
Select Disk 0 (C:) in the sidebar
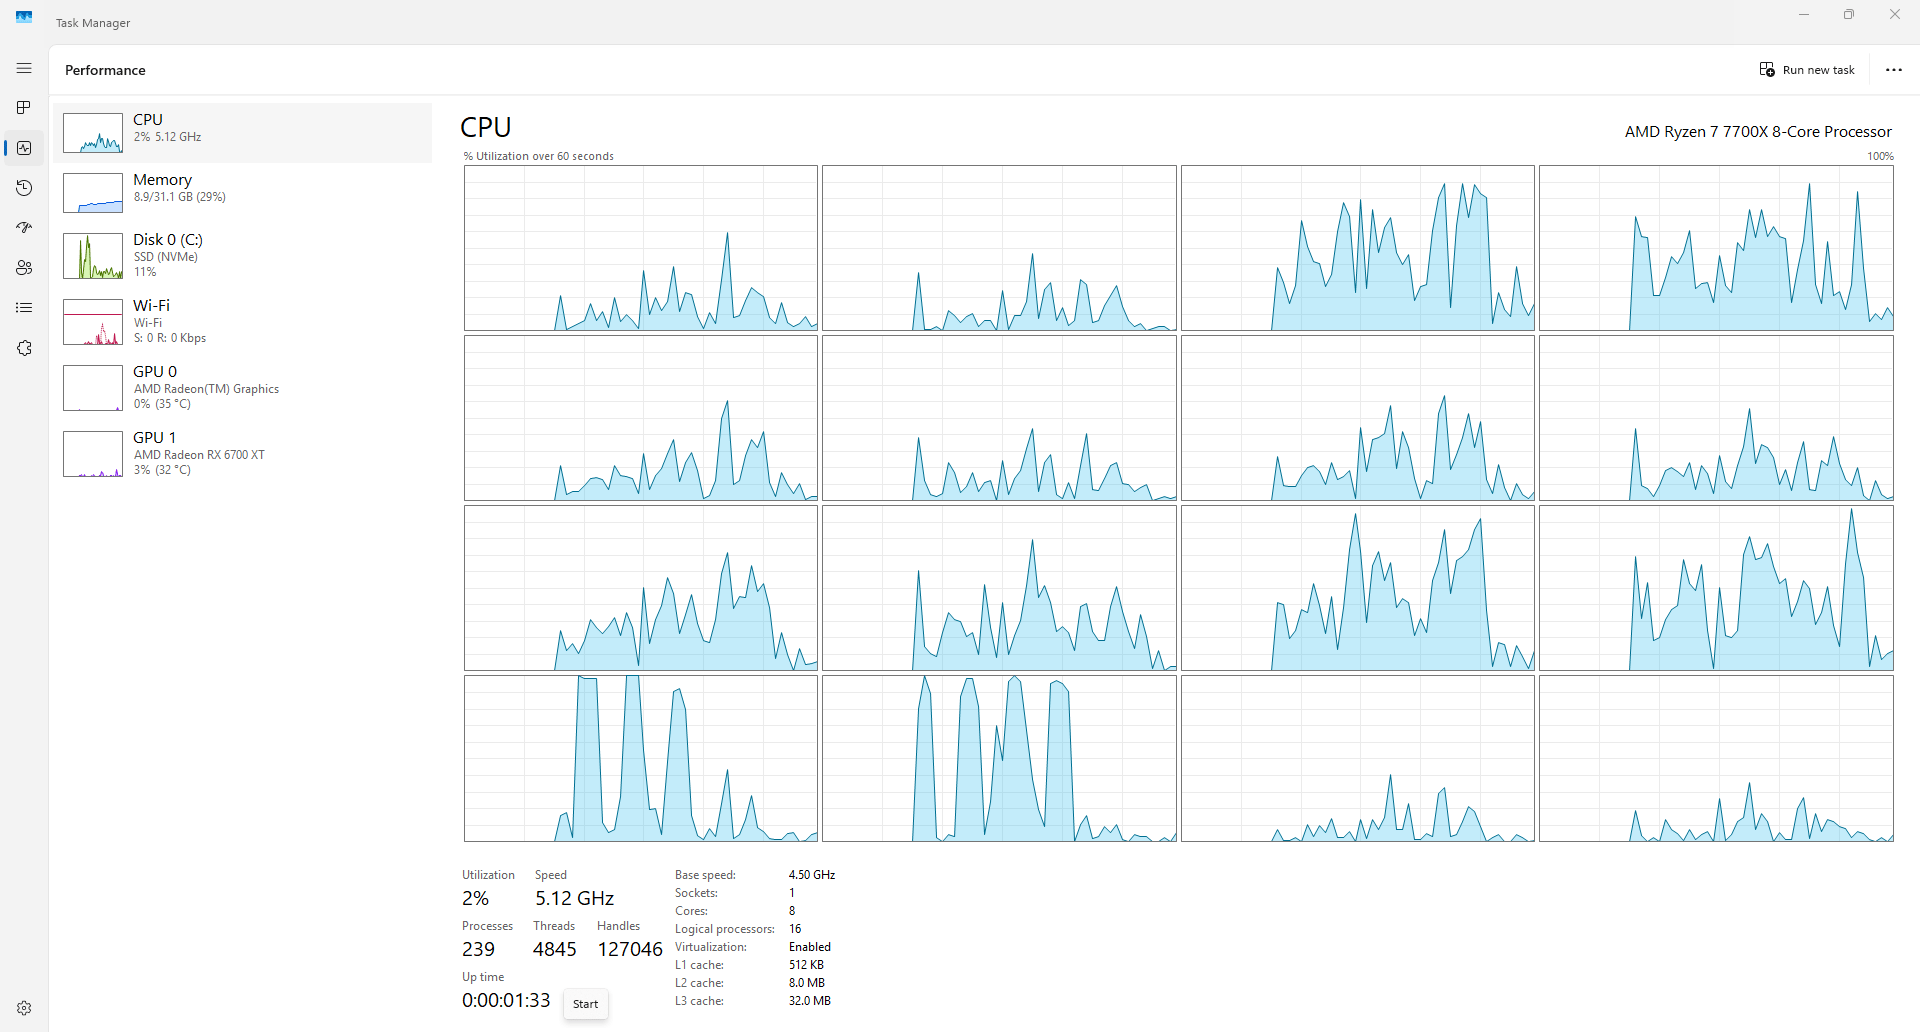243,256
